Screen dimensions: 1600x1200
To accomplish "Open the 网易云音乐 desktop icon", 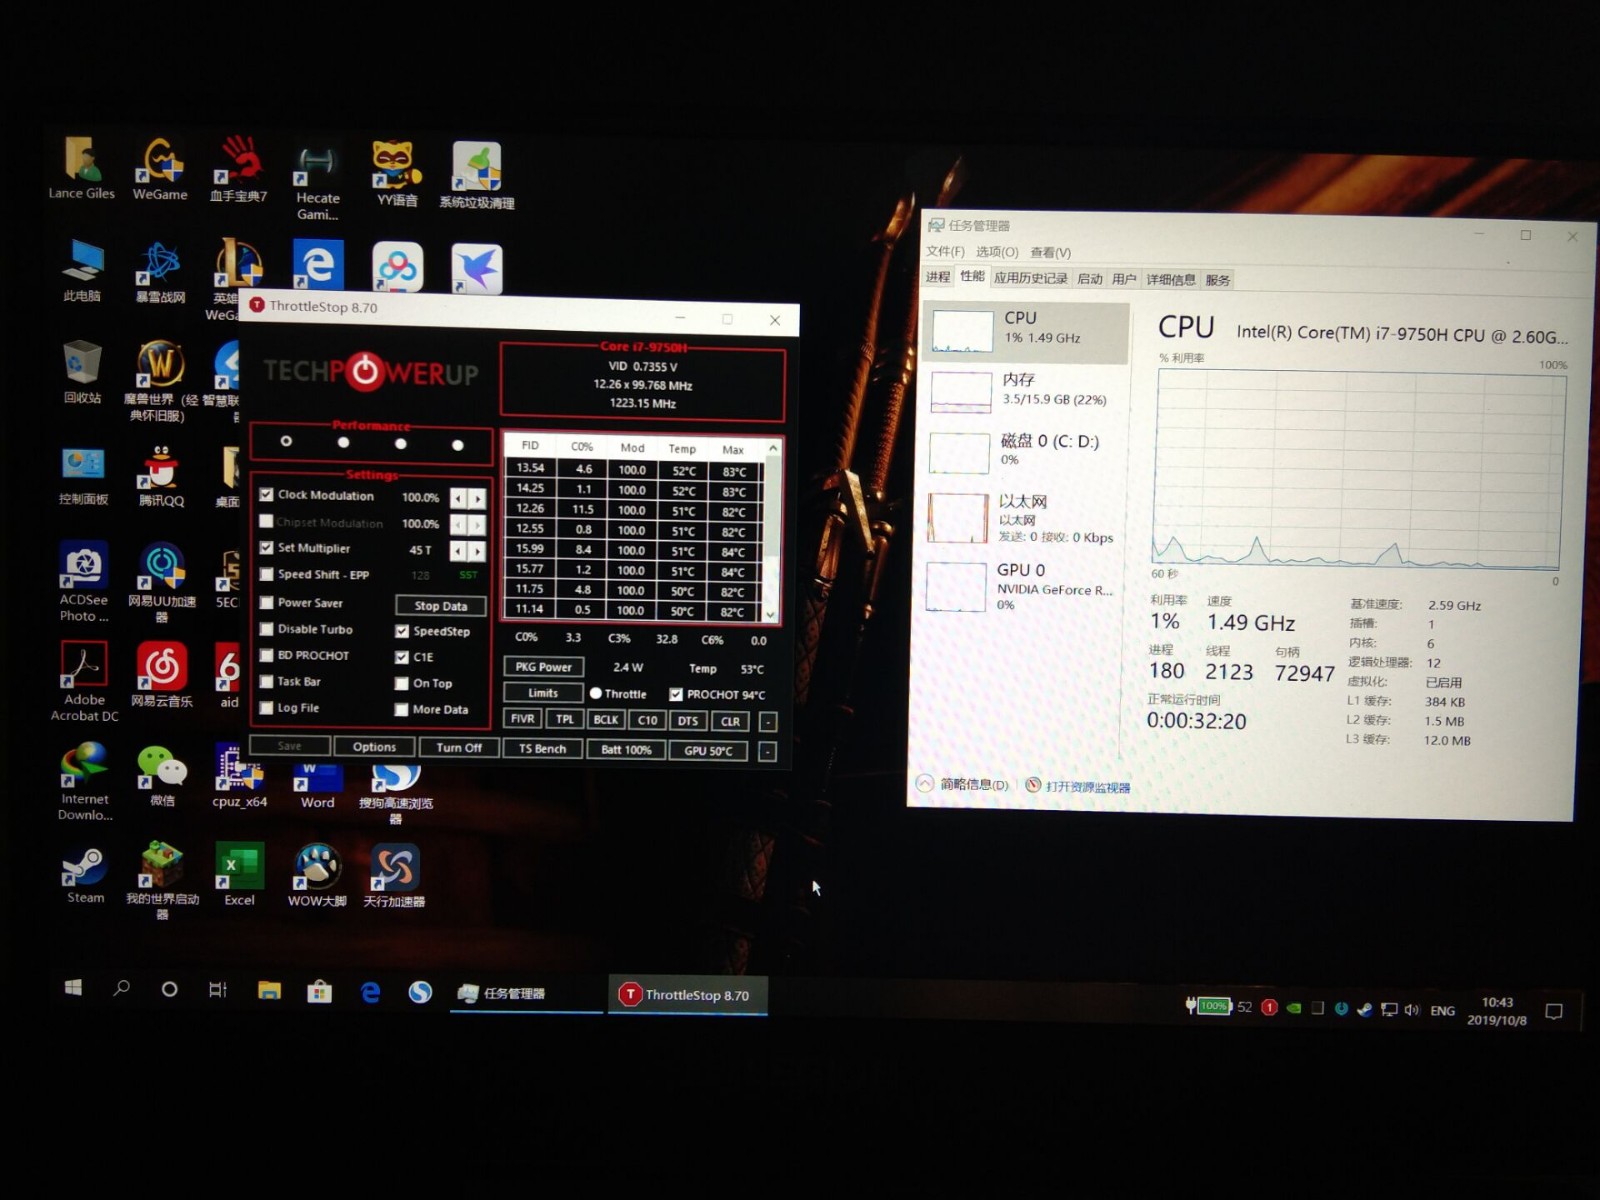I will (162, 675).
